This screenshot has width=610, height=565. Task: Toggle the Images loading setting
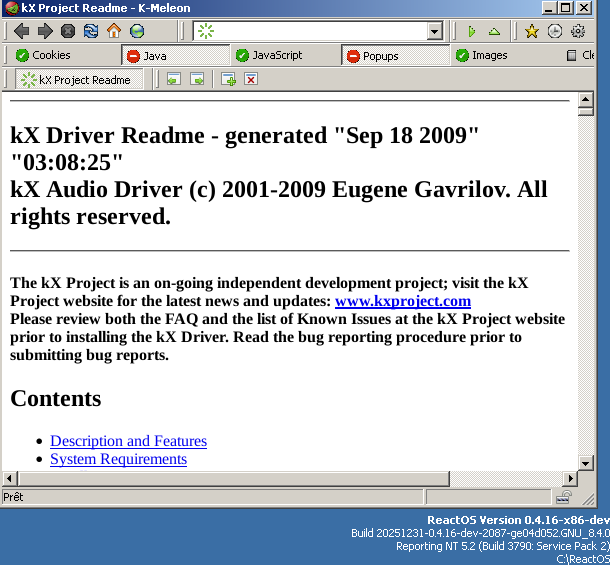[x=481, y=55]
